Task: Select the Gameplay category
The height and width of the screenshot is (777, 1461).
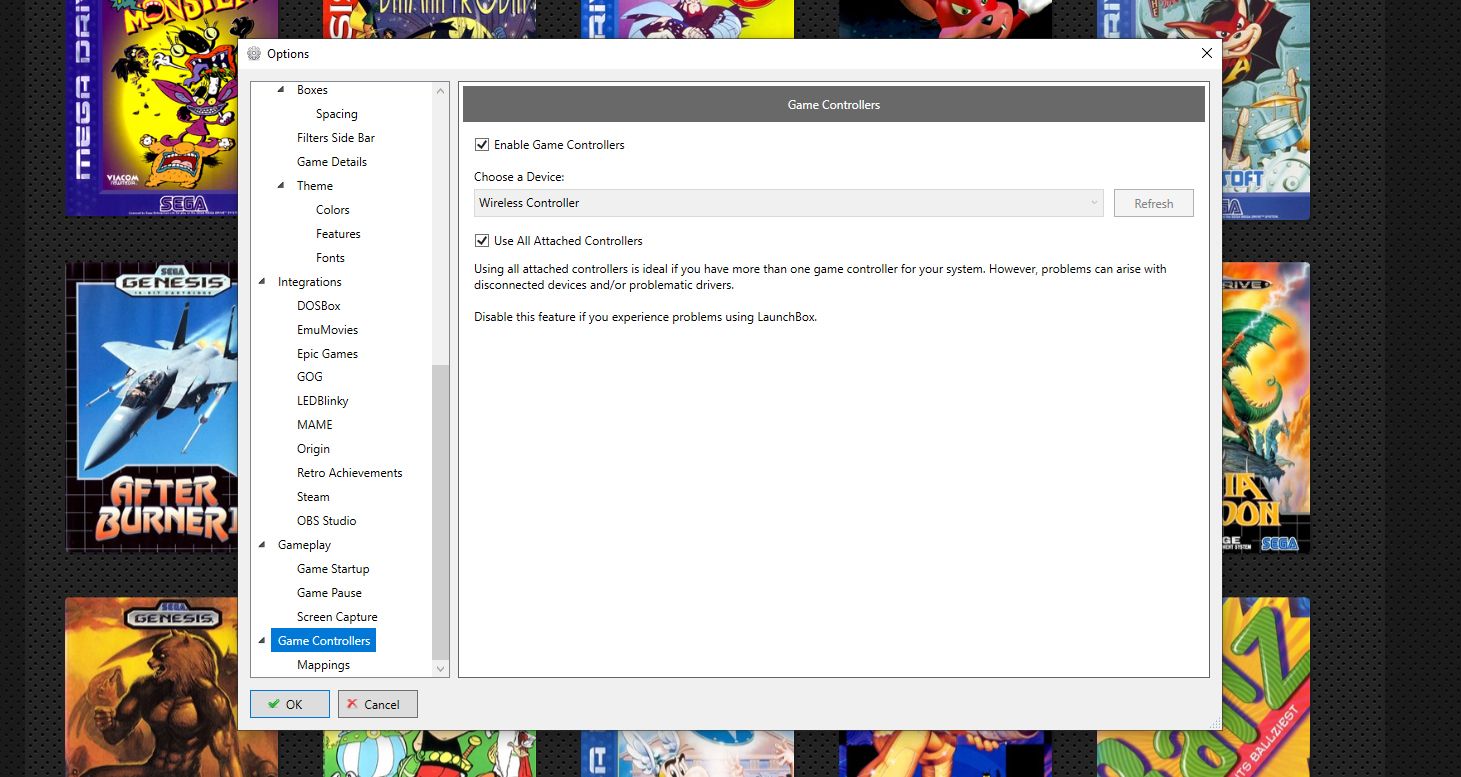Action: [x=304, y=545]
